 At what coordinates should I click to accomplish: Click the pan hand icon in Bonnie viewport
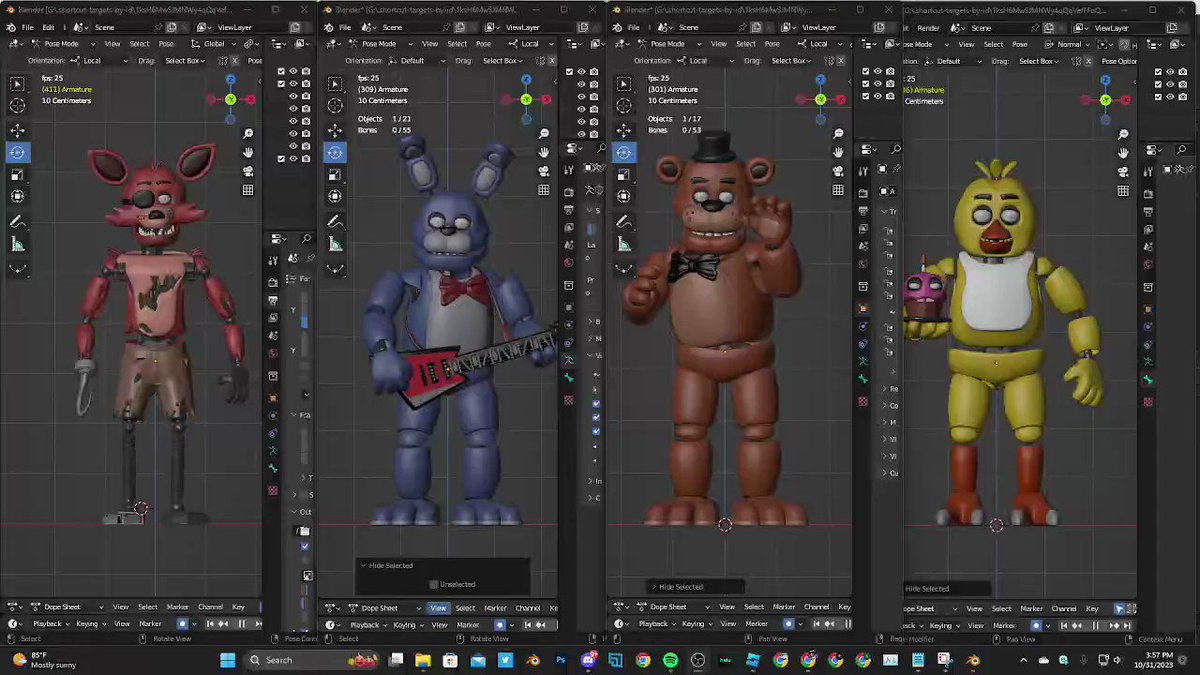[544, 152]
